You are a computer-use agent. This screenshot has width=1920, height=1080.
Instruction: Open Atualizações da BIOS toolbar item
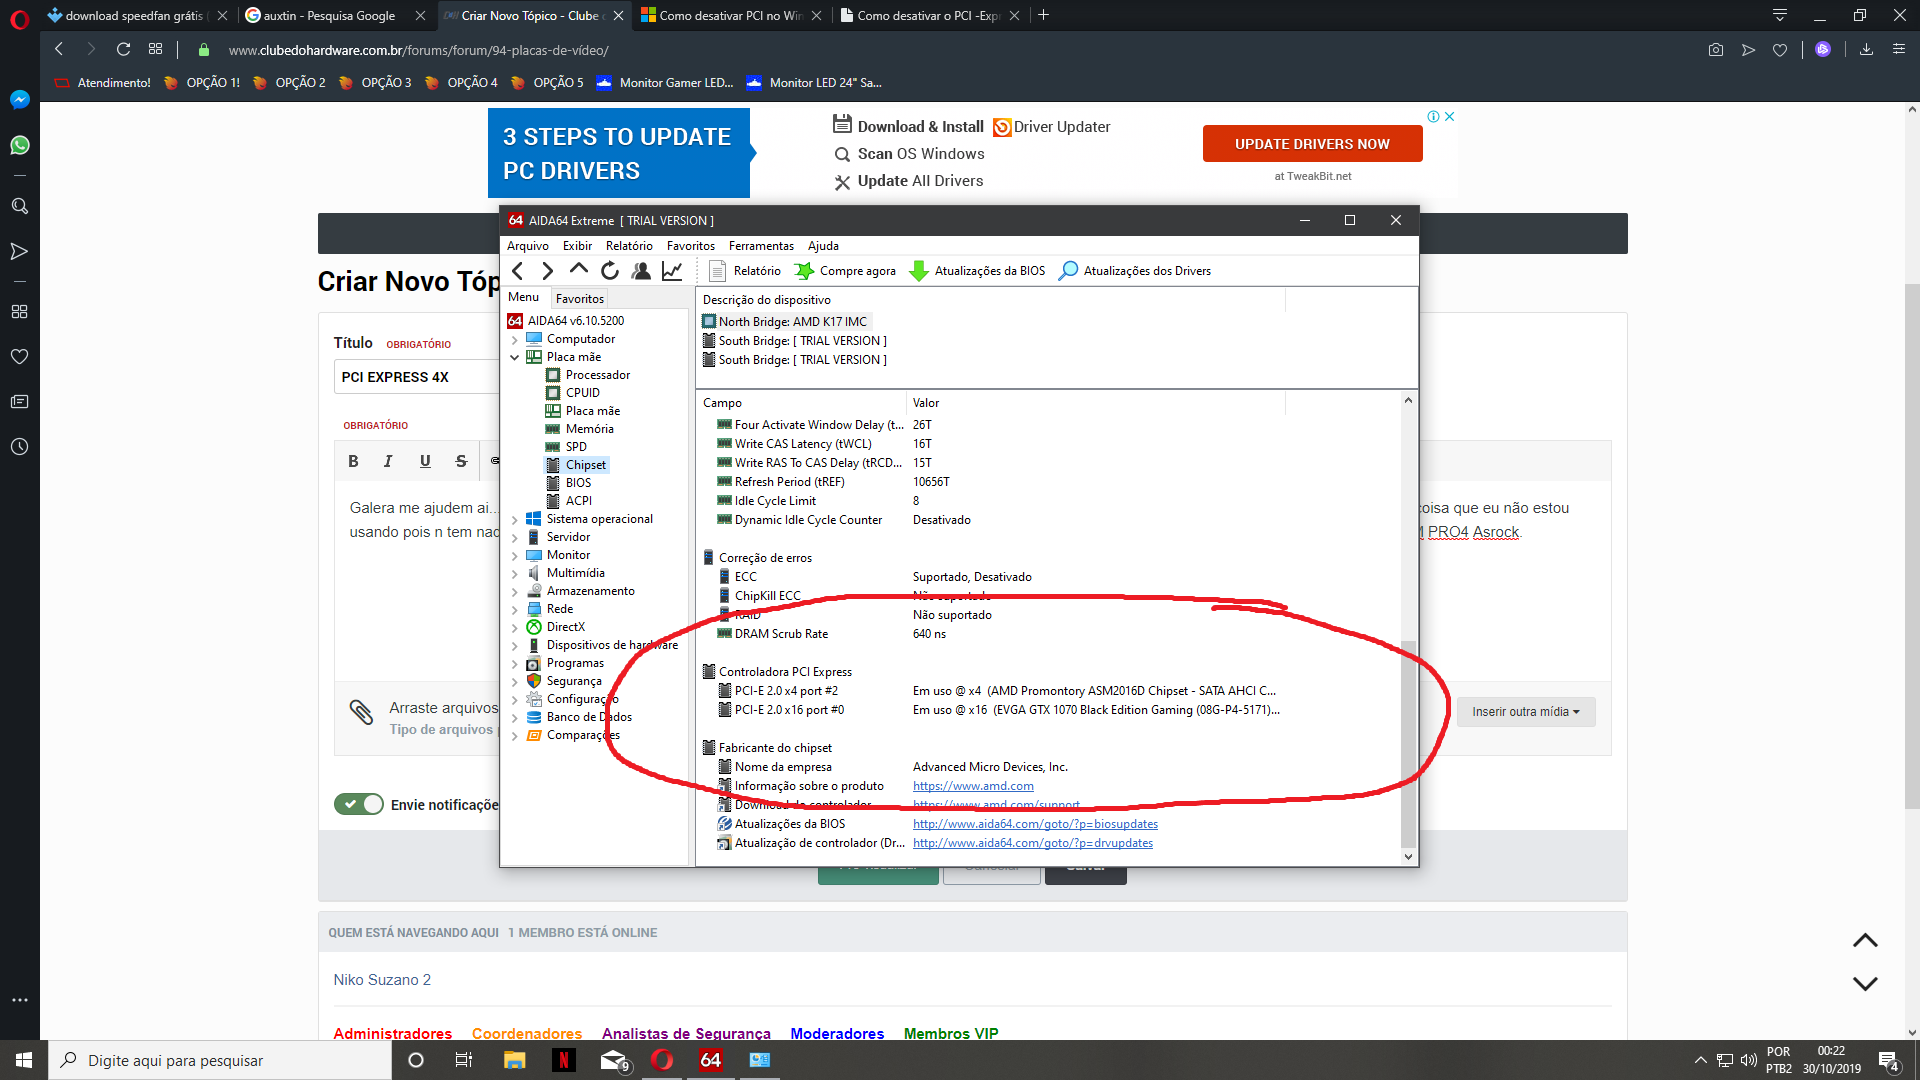click(978, 271)
